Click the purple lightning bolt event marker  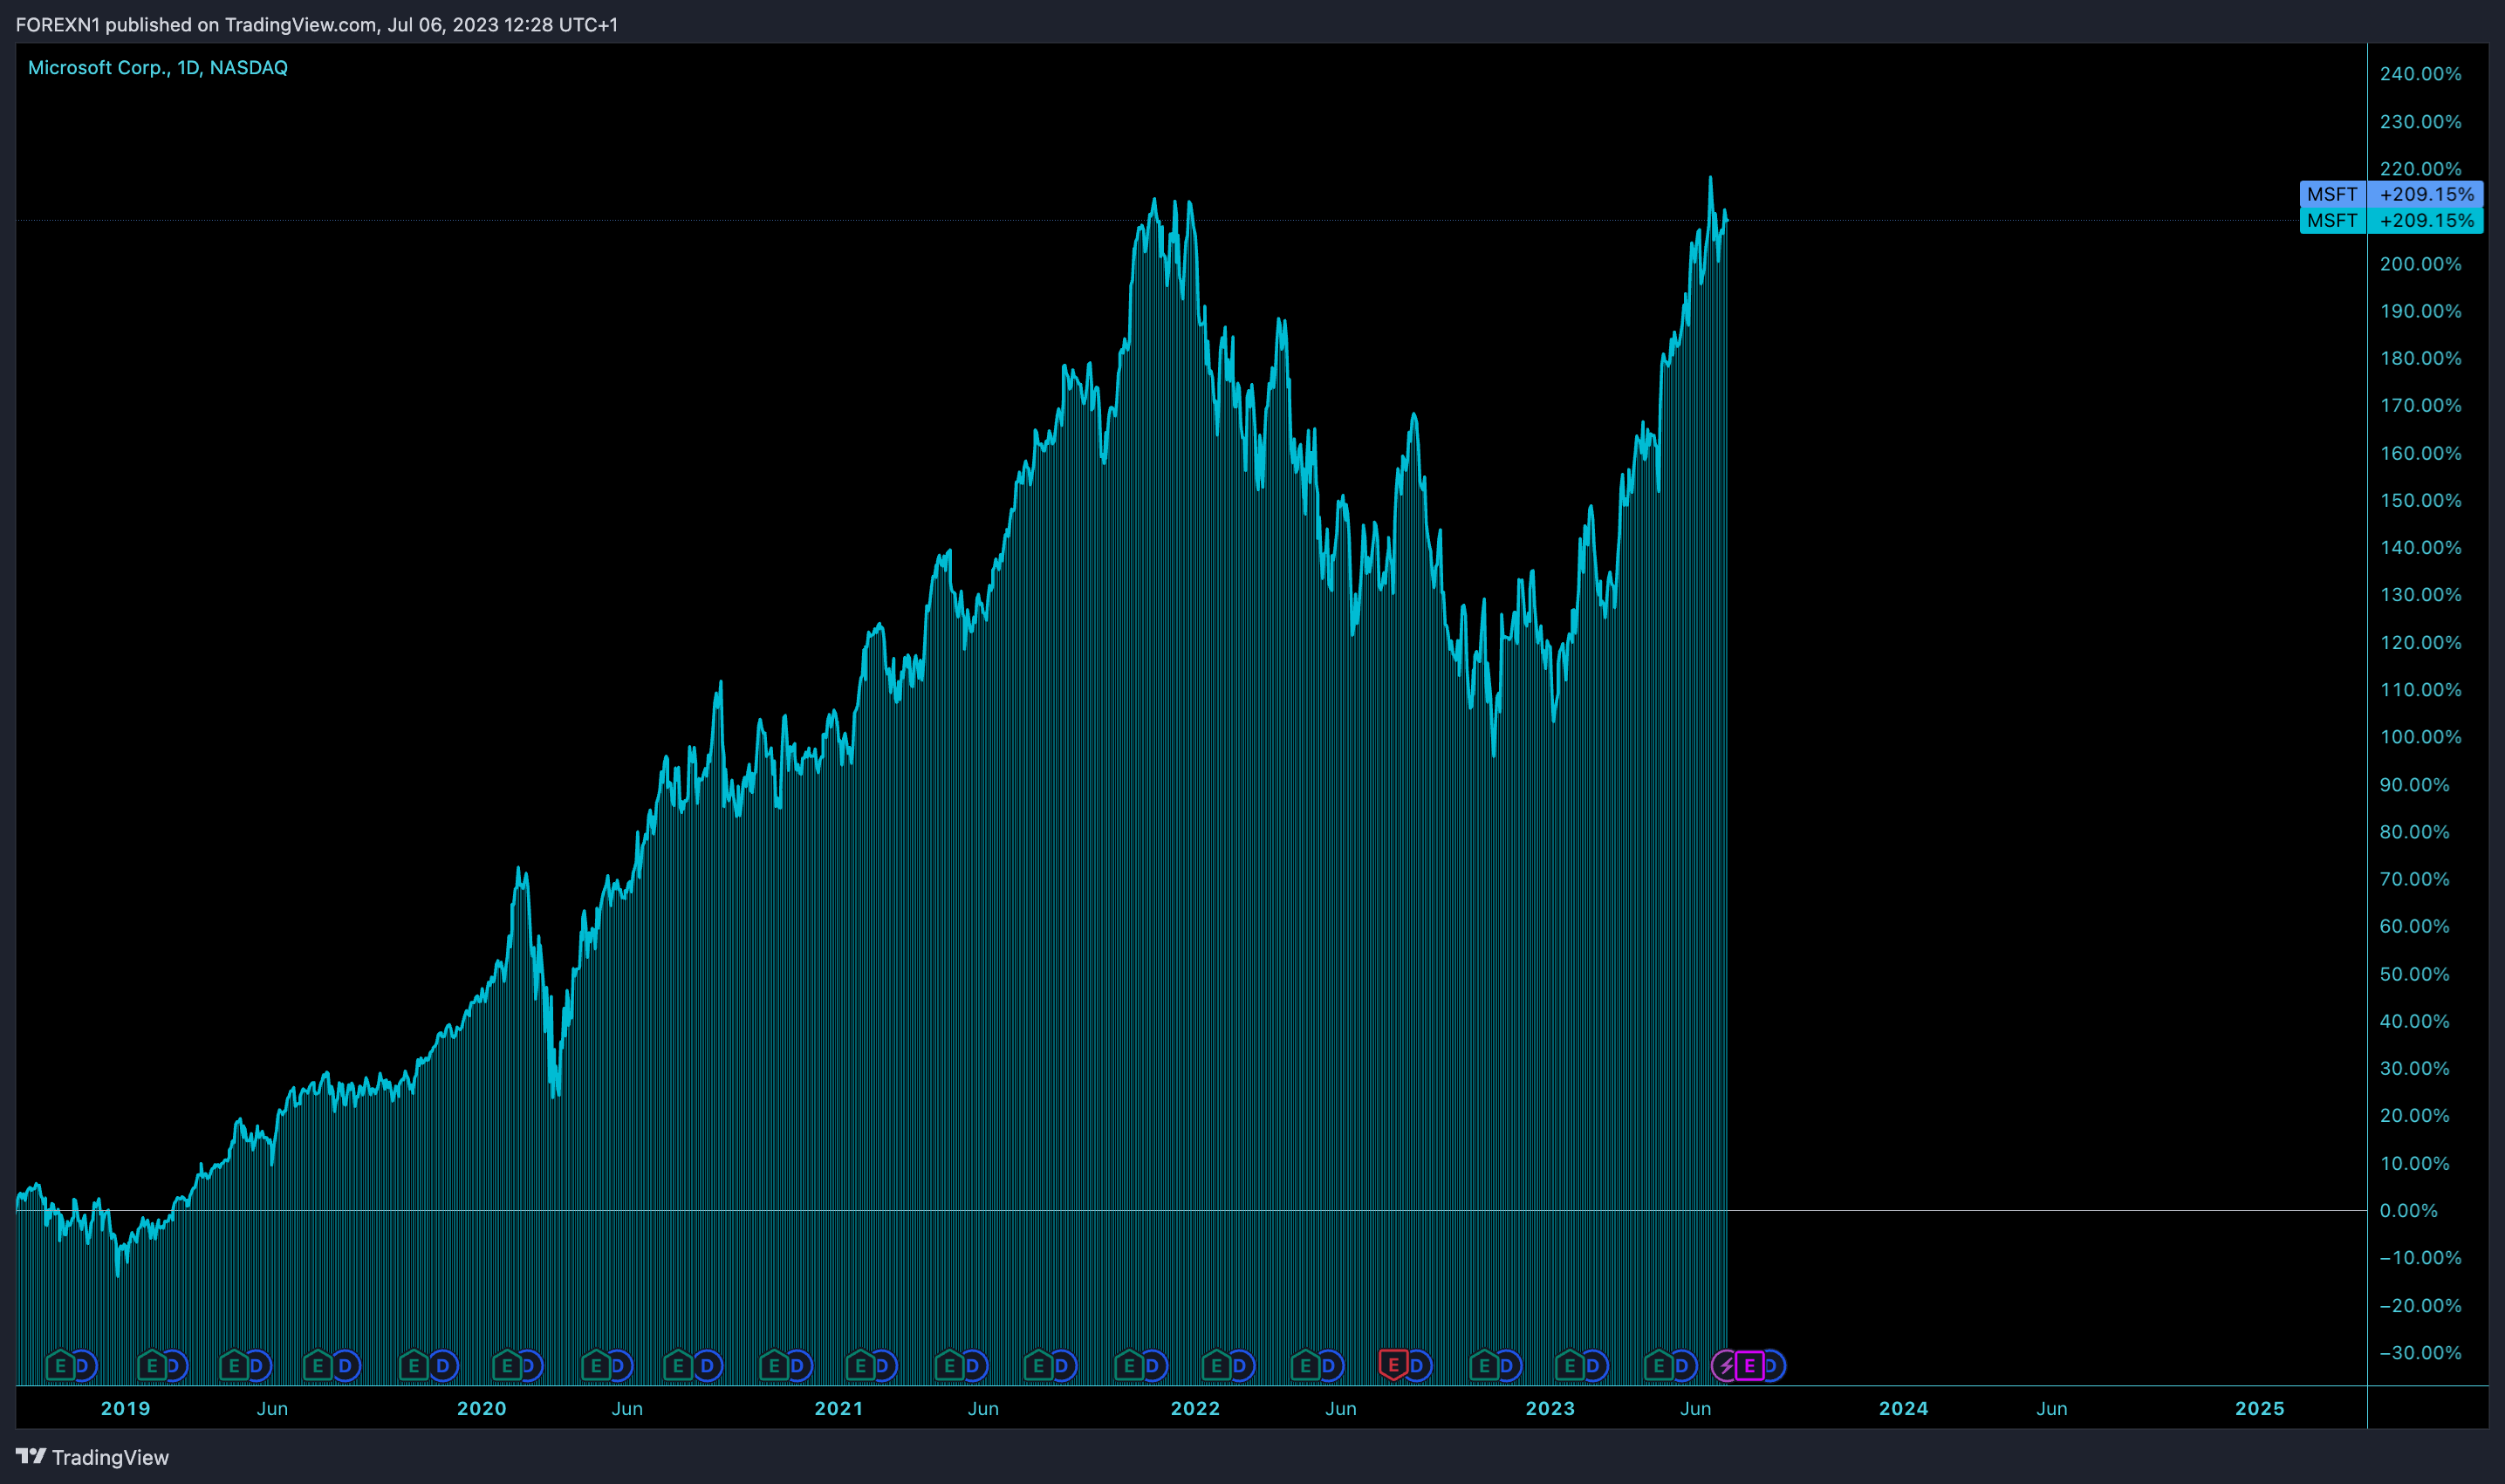1726,1365
